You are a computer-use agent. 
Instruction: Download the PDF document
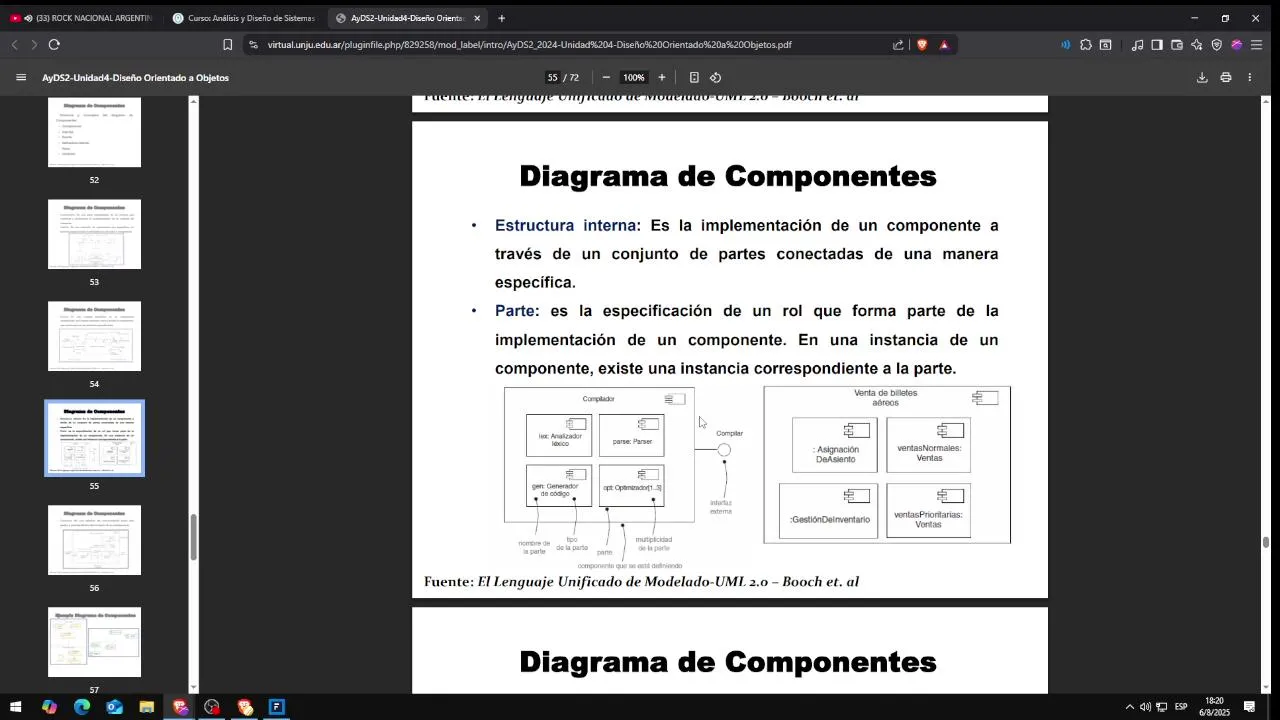[x=1202, y=77]
